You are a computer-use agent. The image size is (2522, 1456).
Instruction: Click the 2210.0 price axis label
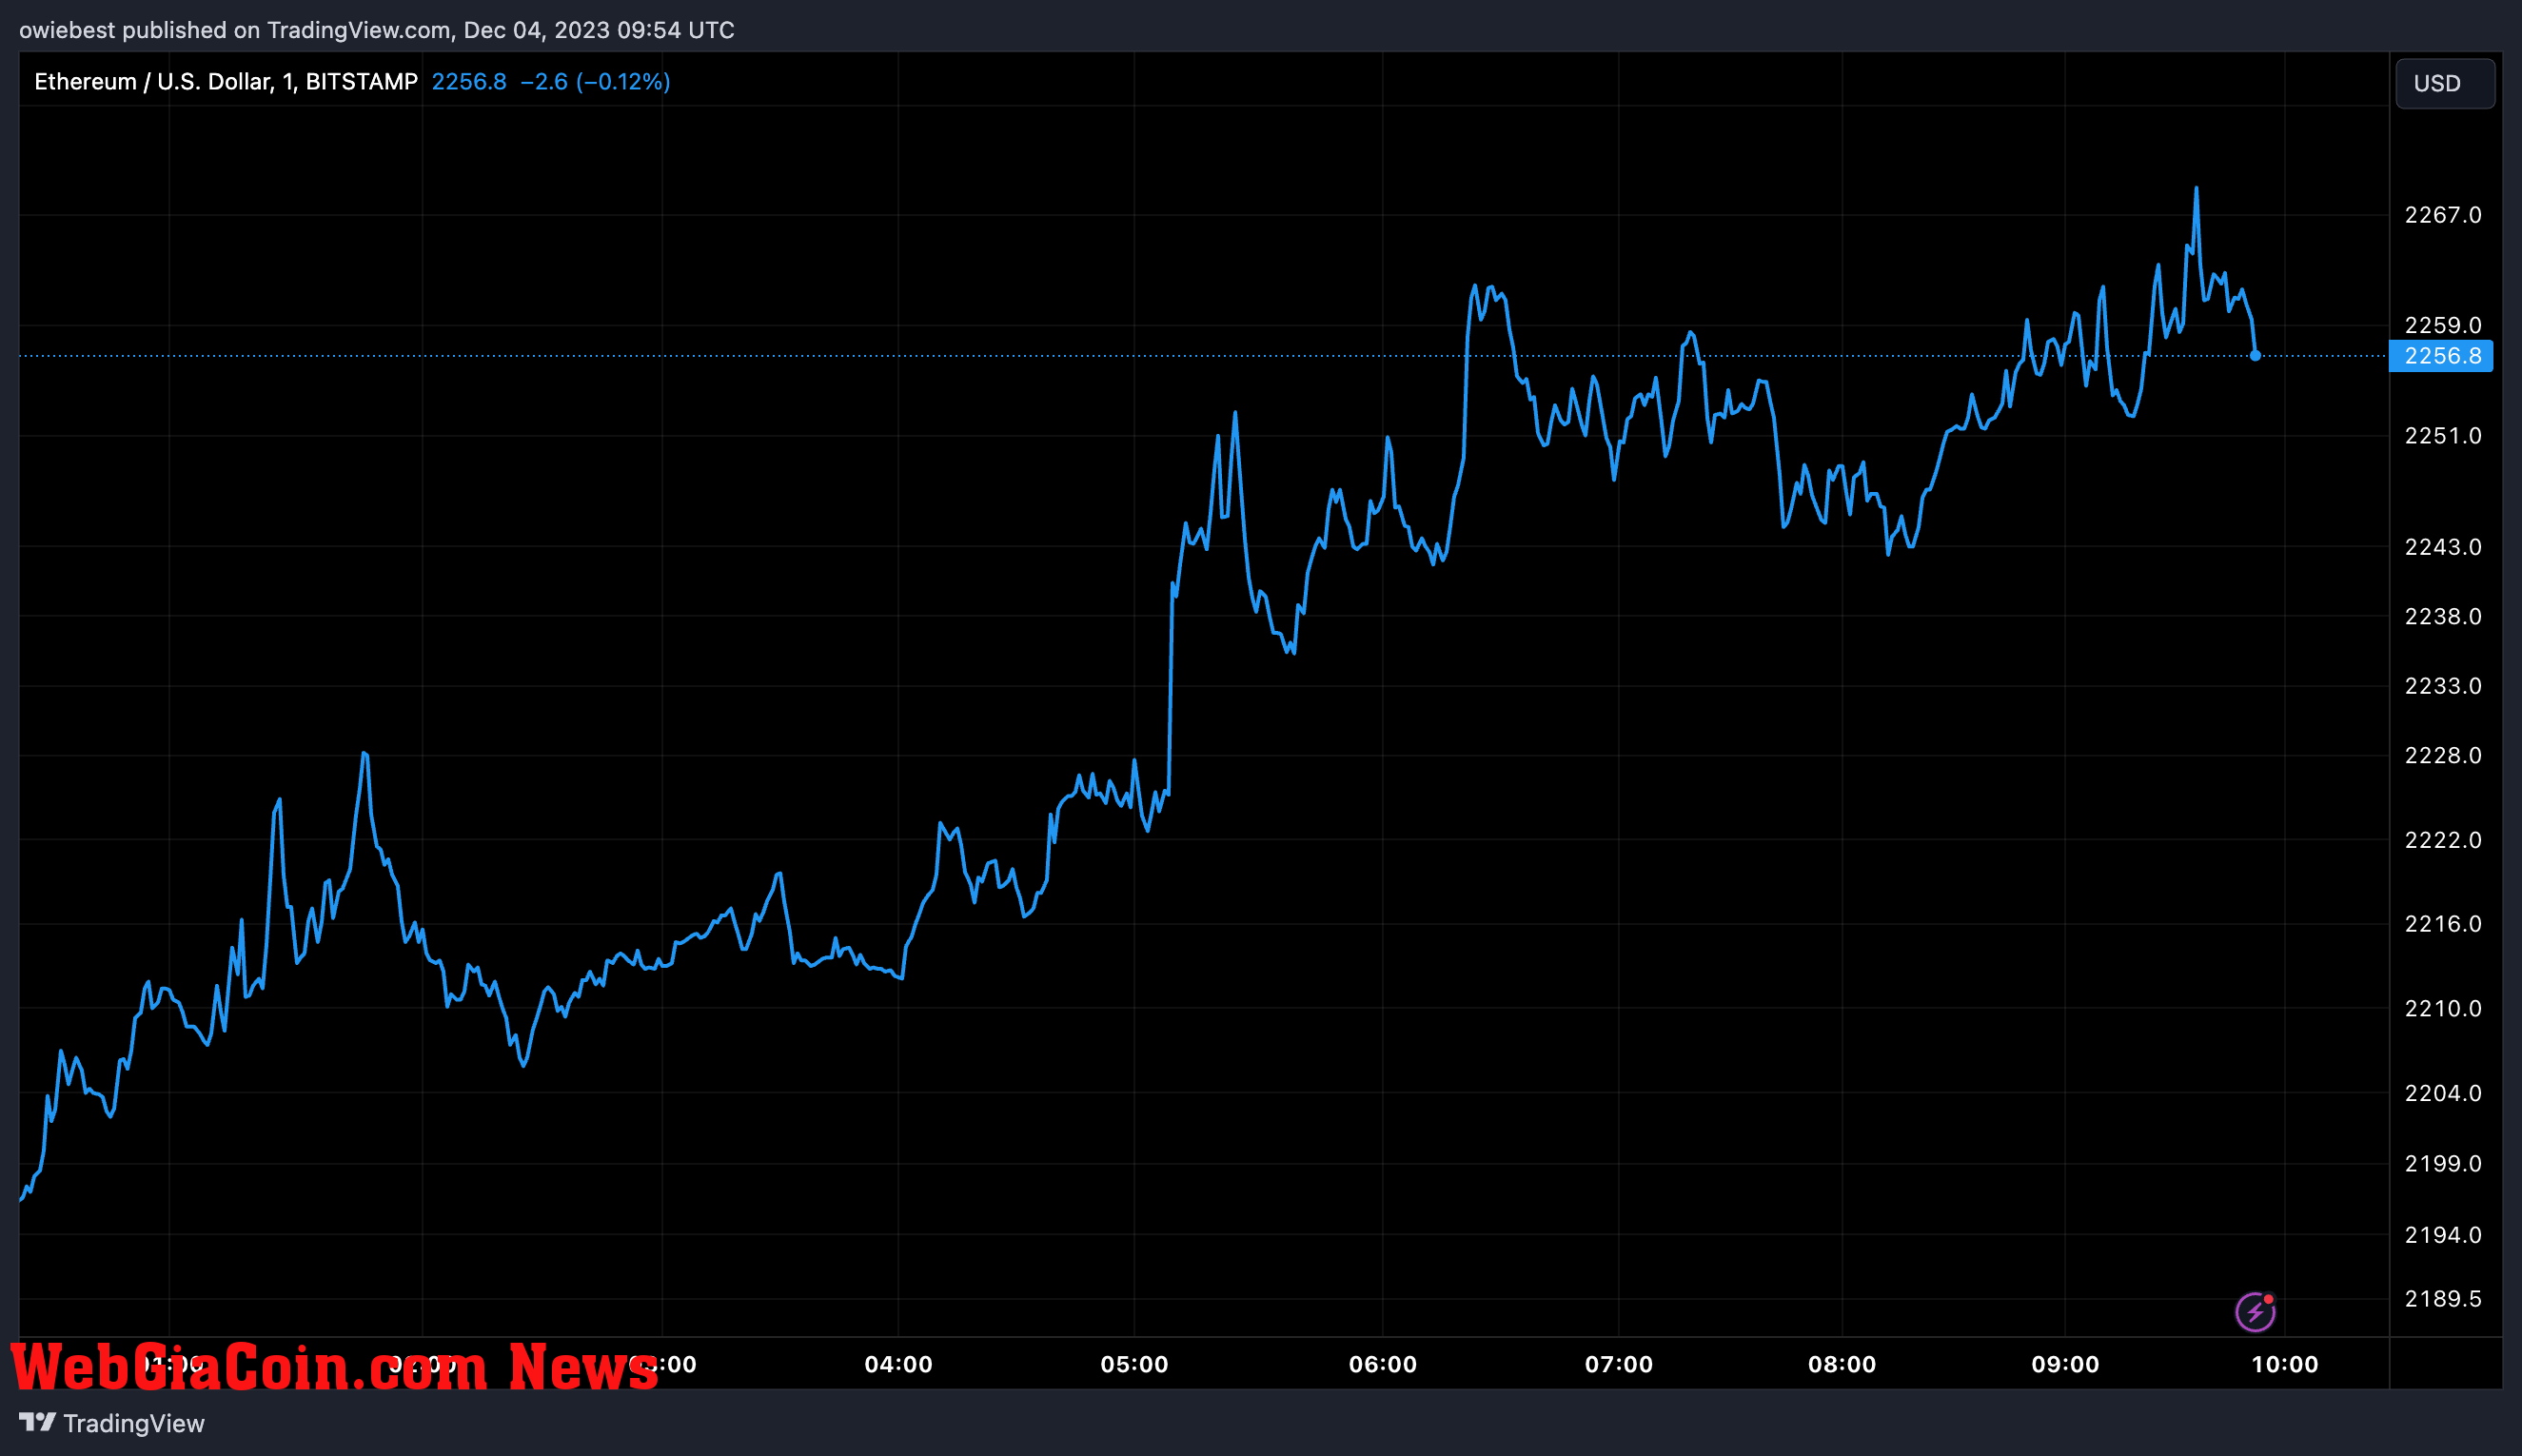point(2442,1009)
